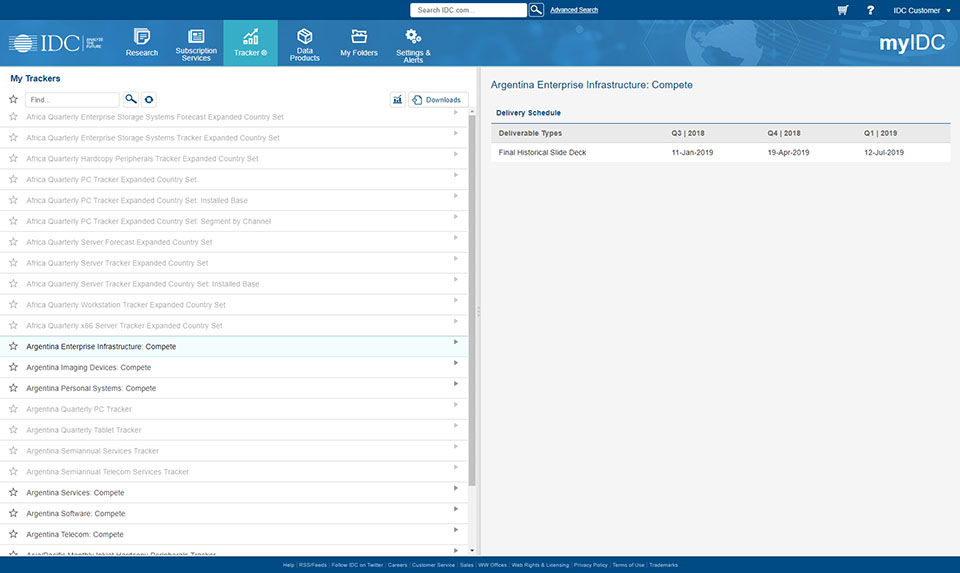This screenshot has height=573, width=960.
Task: Go to My Folders
Action: tap(359, 43)
